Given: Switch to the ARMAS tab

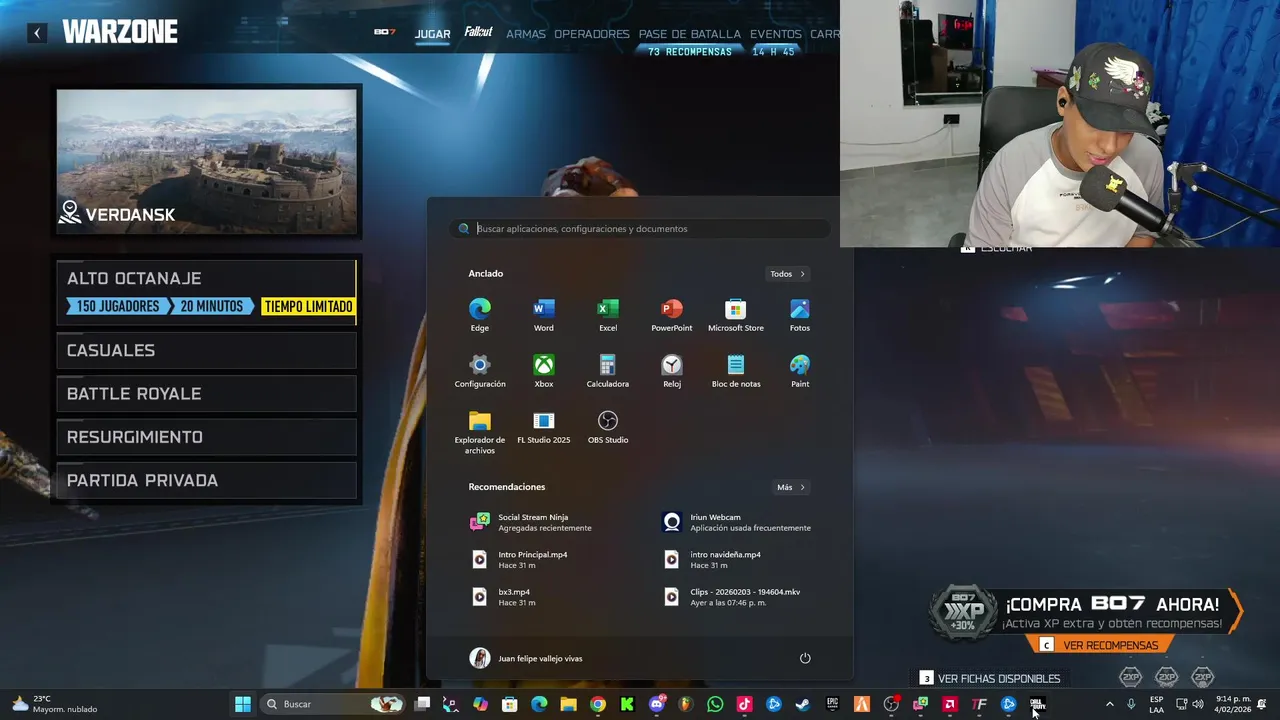Looking at the screenshot, I should pos(526,34).
